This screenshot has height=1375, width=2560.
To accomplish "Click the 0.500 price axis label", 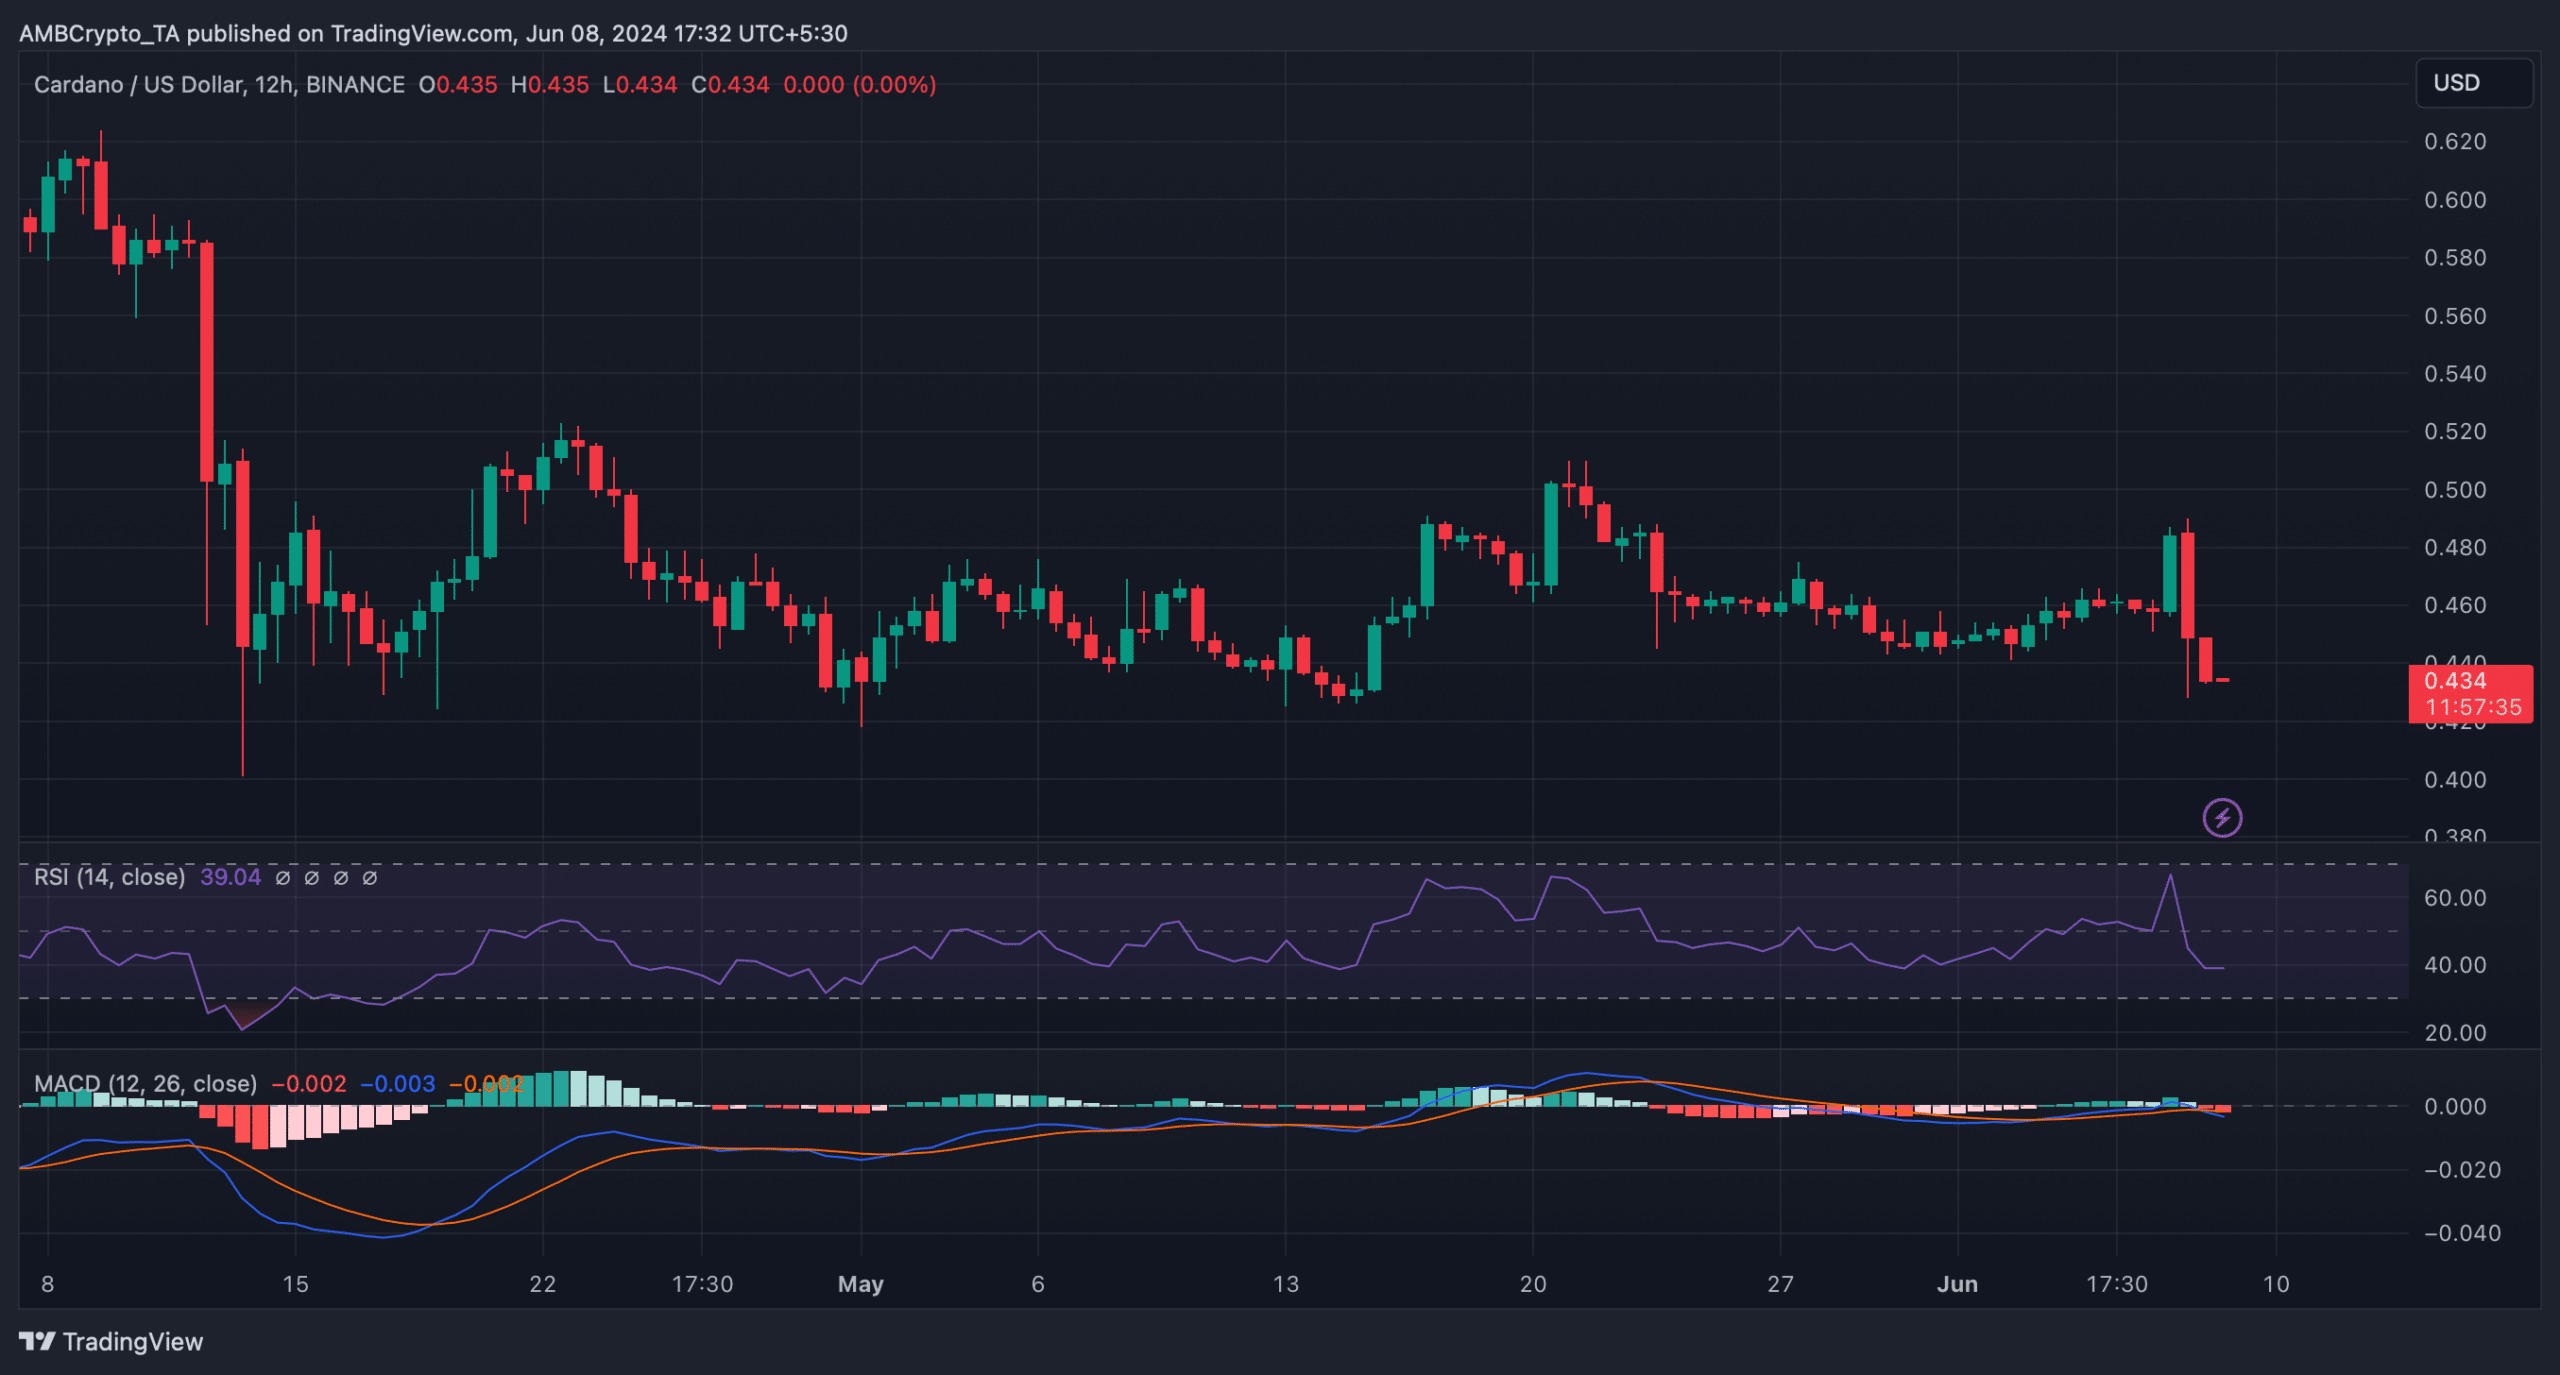I will 2455,490.
